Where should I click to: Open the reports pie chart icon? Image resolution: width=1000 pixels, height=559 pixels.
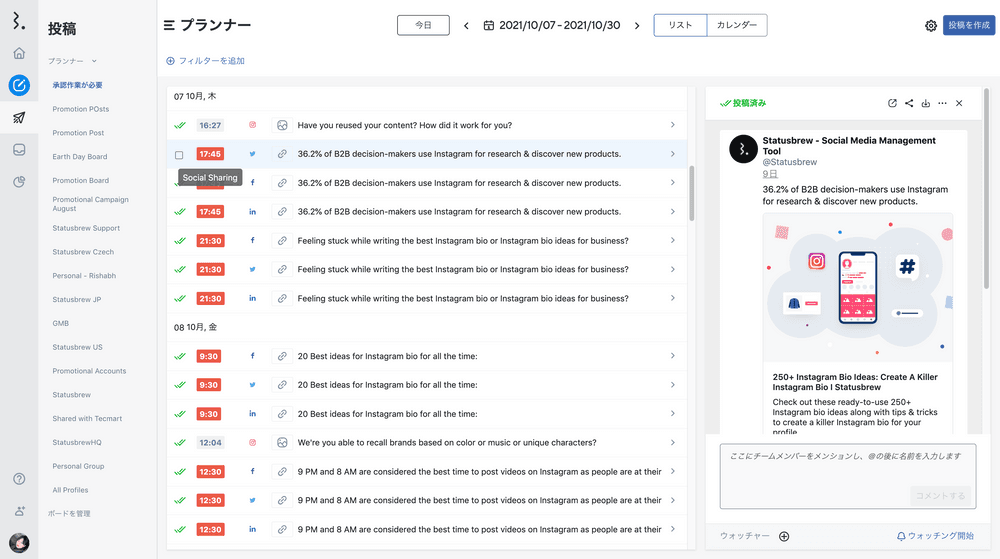pyautogui.click(x=19, y=182)
